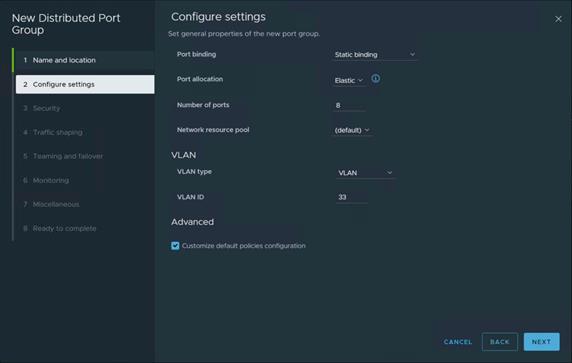
Task: Open the Port allocation Elastic dropdown
Action: coord(349,80)
